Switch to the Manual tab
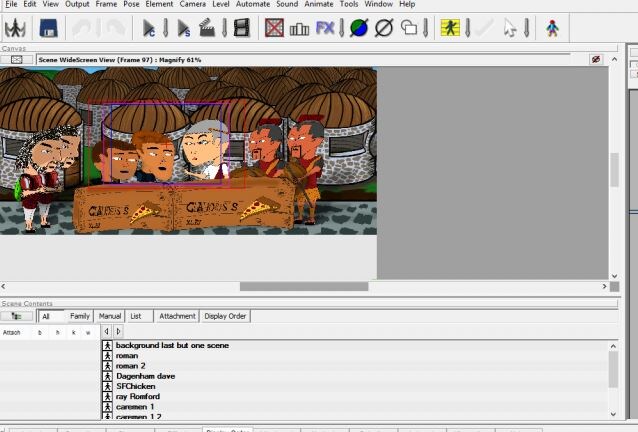The image size is (638, 432). click(109, 316)
